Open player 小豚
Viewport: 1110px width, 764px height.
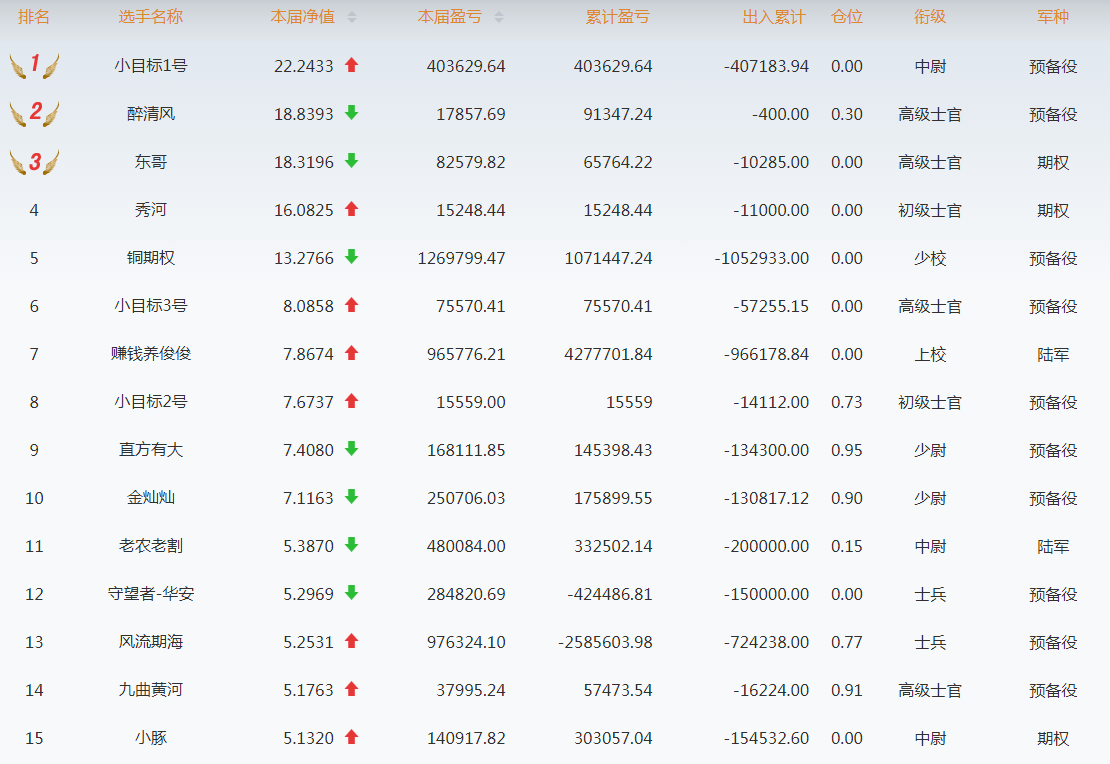[x=151, y=738]
